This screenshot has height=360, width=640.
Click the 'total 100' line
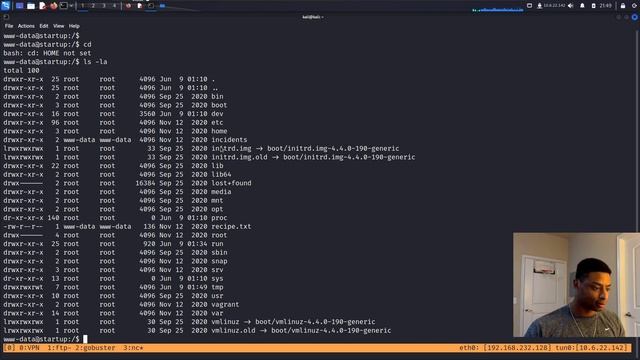pyautogui.click(x=21, y=70)
